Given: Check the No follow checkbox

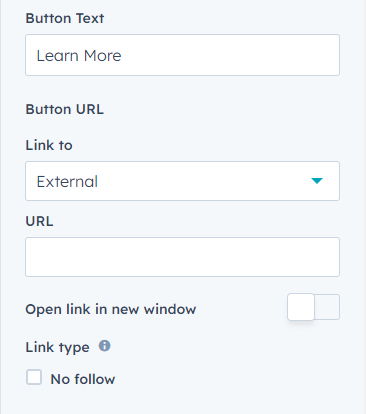Looking at the screenshot, I should [34, 378].
